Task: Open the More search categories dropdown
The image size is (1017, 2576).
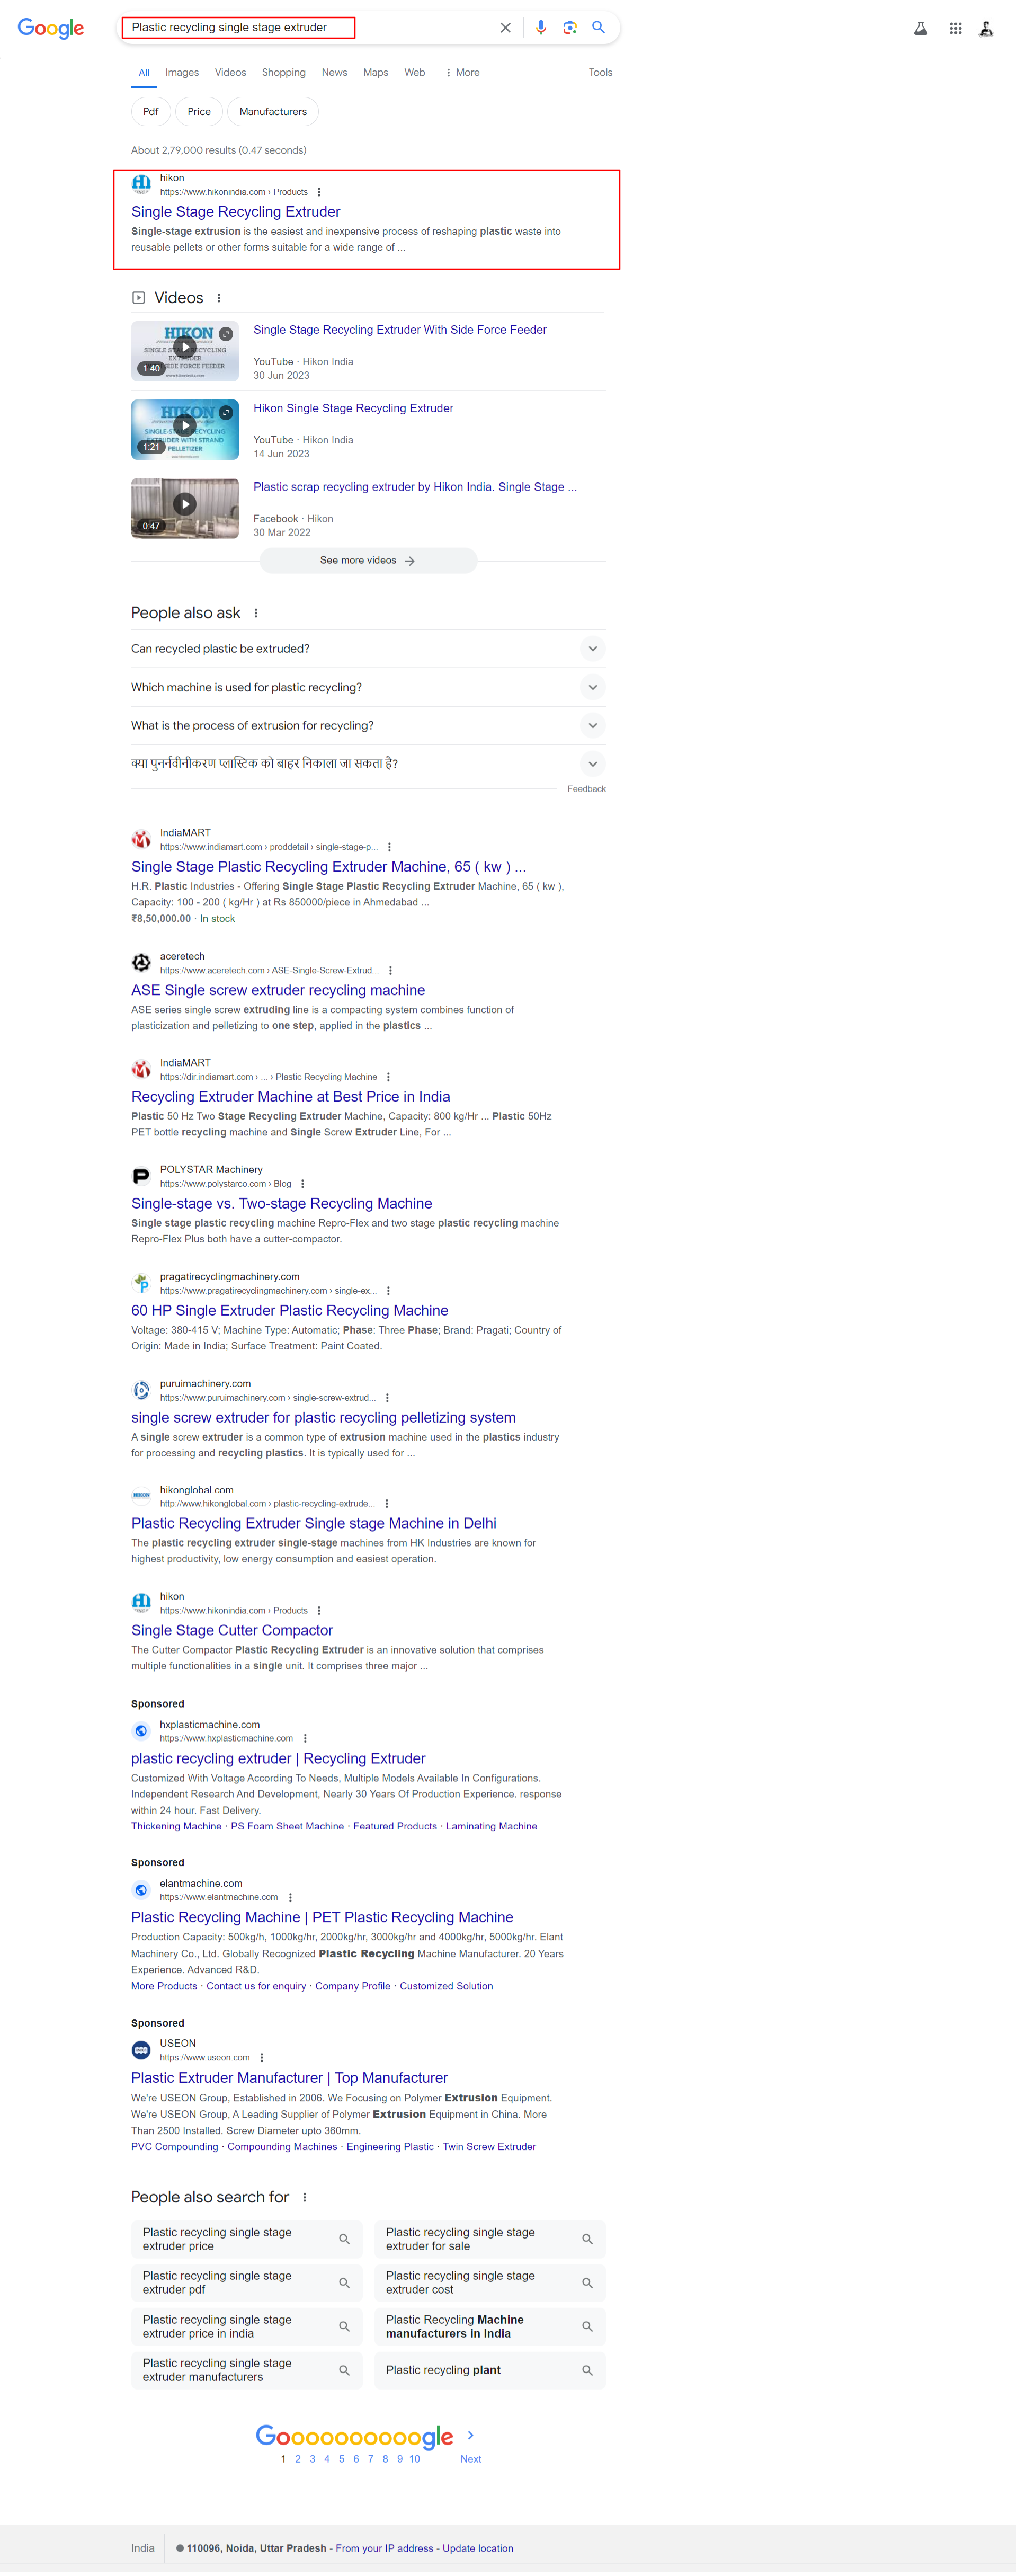Action: coord(462,72)
